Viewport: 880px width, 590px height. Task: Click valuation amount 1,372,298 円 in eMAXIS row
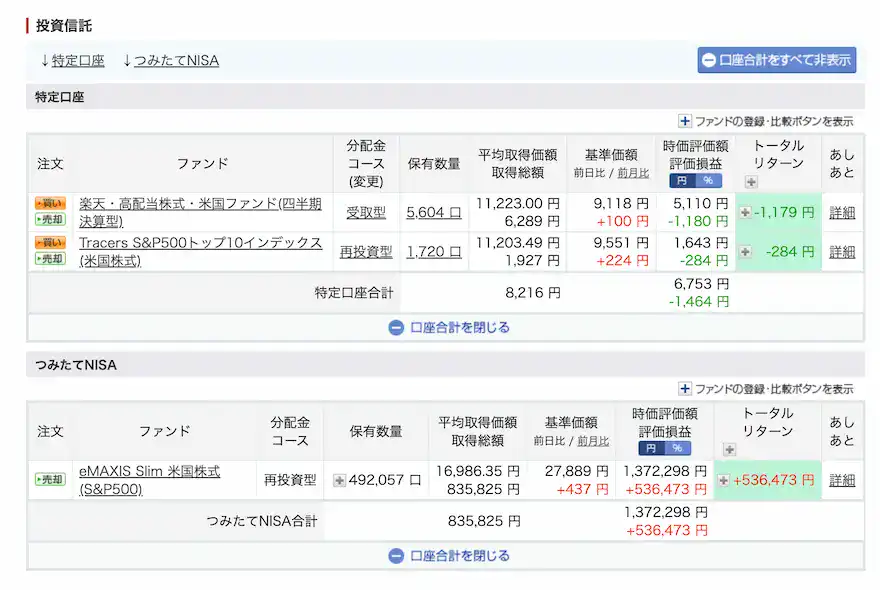(665, 471)
